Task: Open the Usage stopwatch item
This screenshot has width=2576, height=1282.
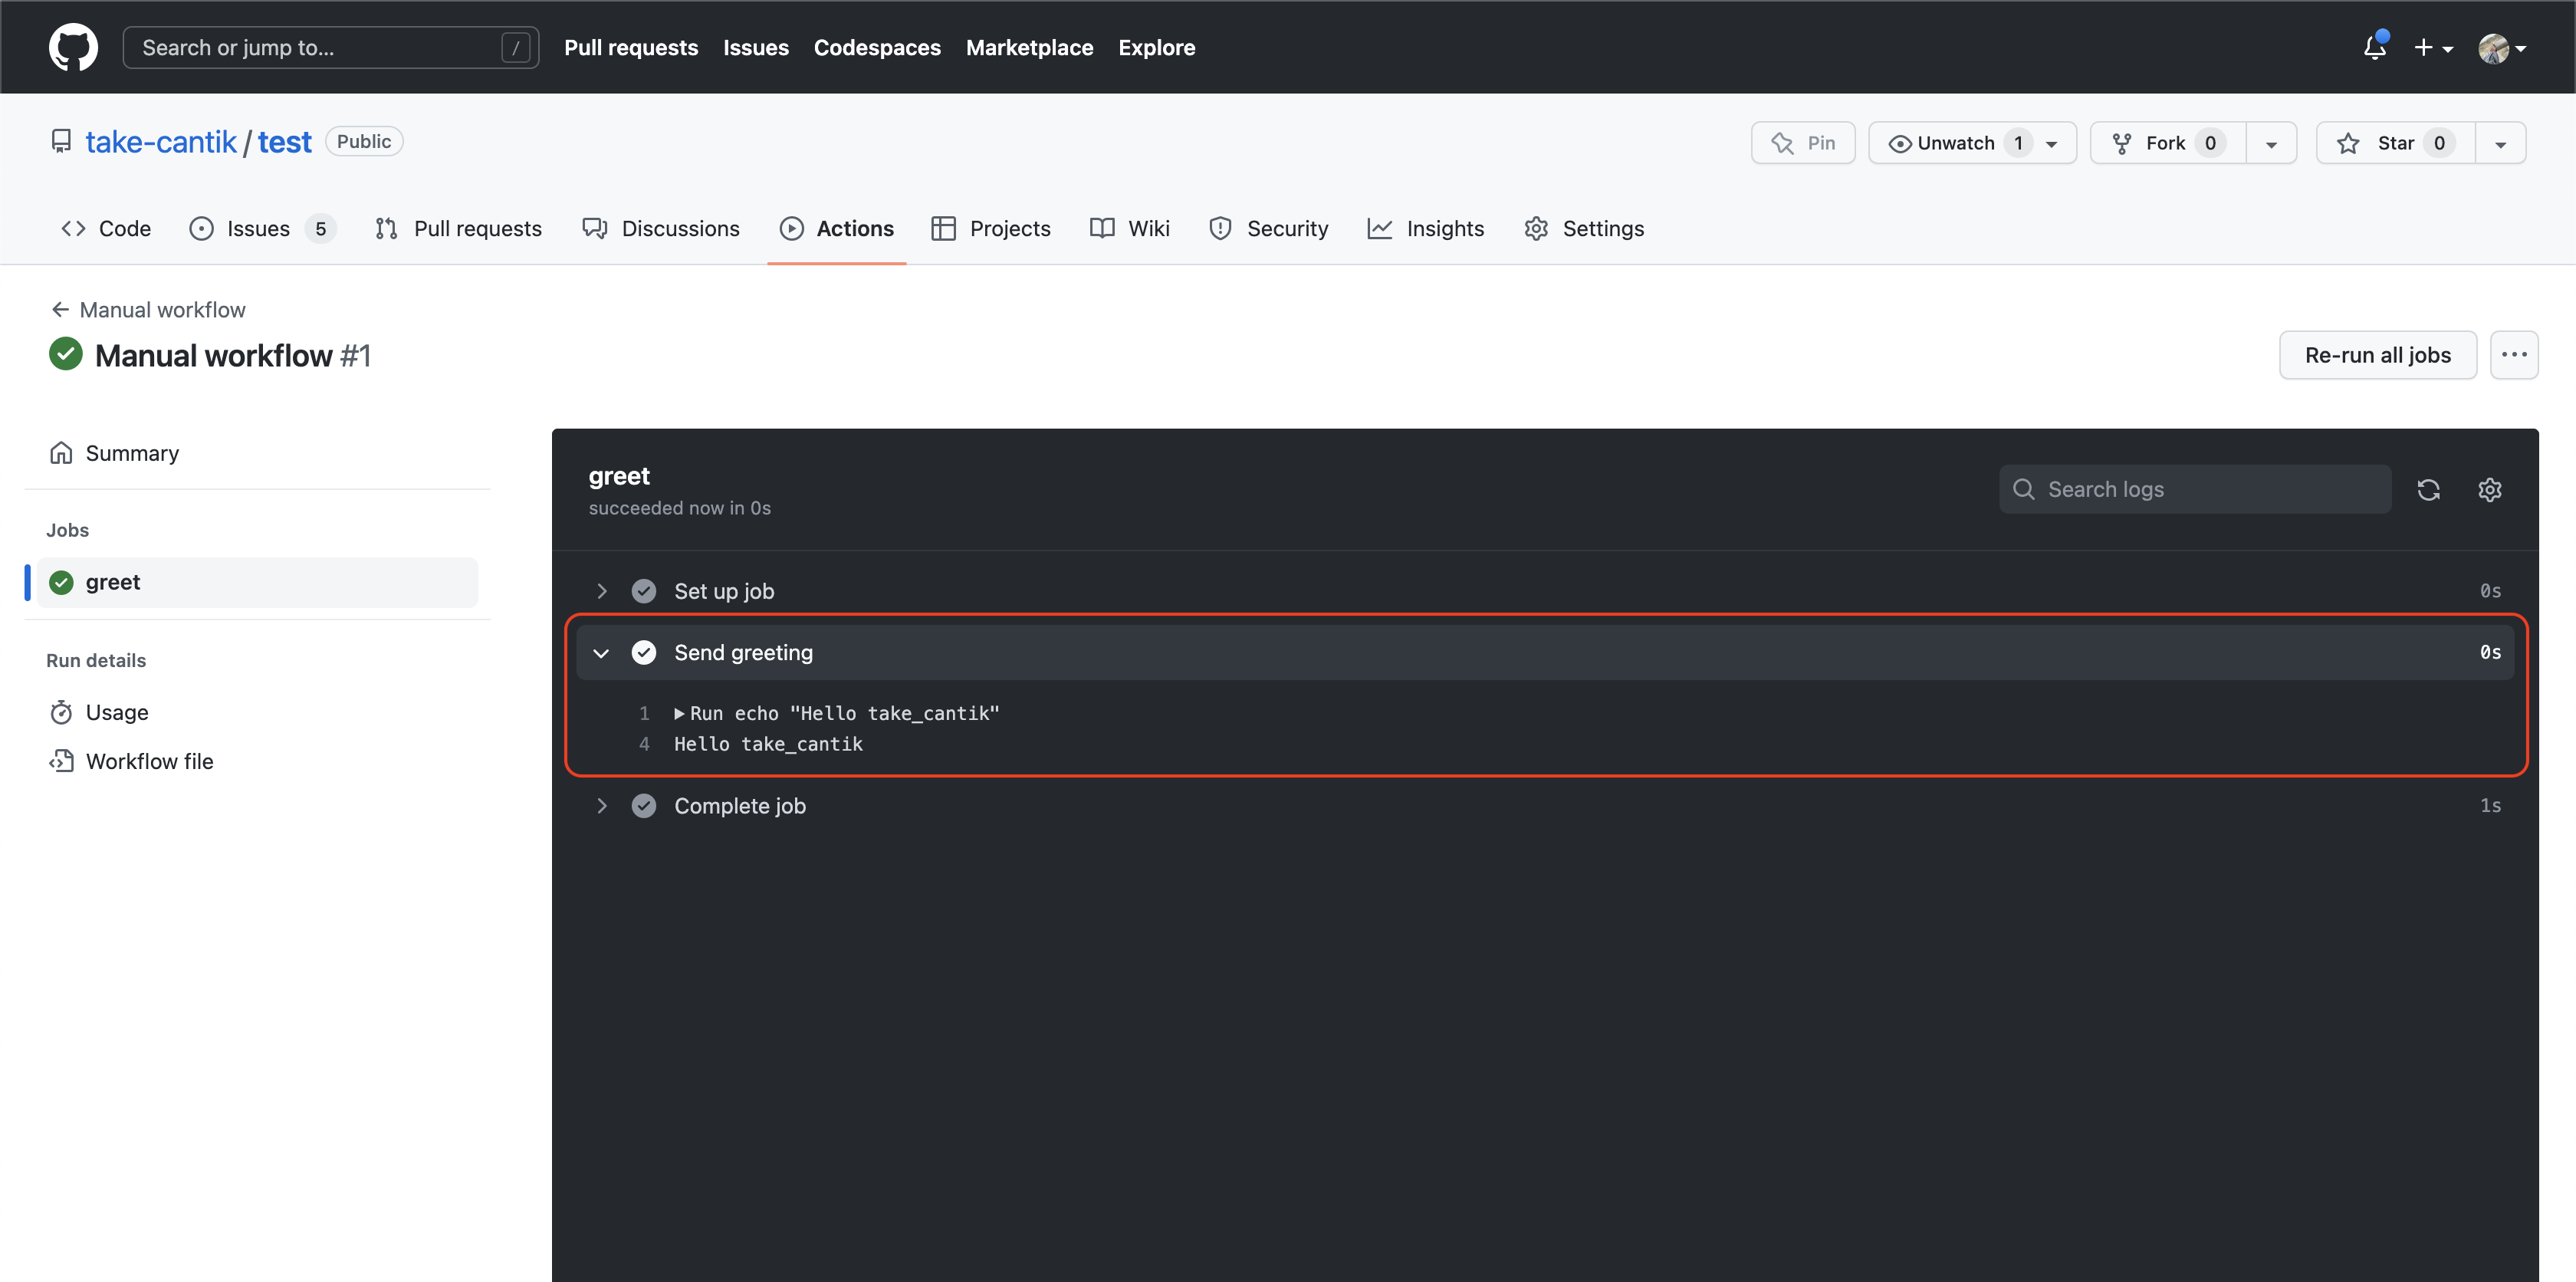Action: tap(116, 712)
